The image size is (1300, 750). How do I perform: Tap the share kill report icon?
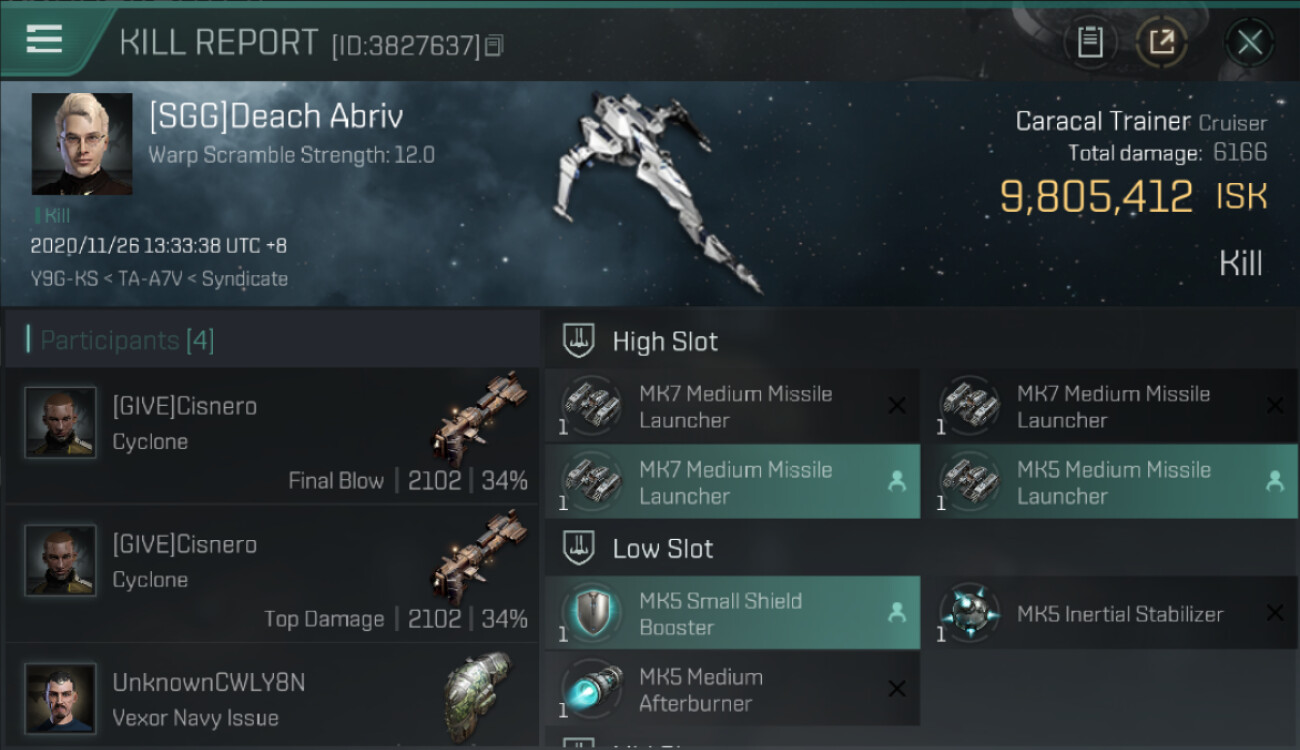click(x=1161, y=42)
